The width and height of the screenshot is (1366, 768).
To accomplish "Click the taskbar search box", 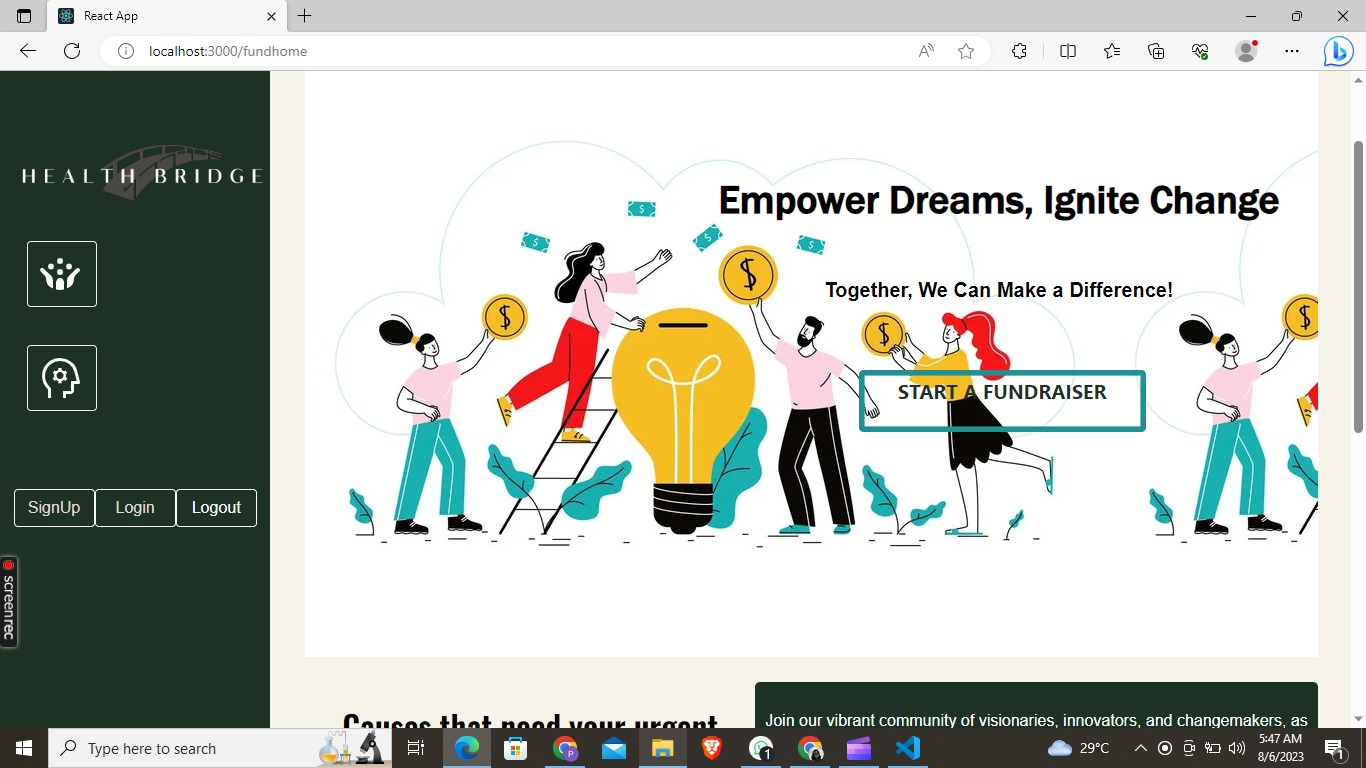I will point(219,748).
